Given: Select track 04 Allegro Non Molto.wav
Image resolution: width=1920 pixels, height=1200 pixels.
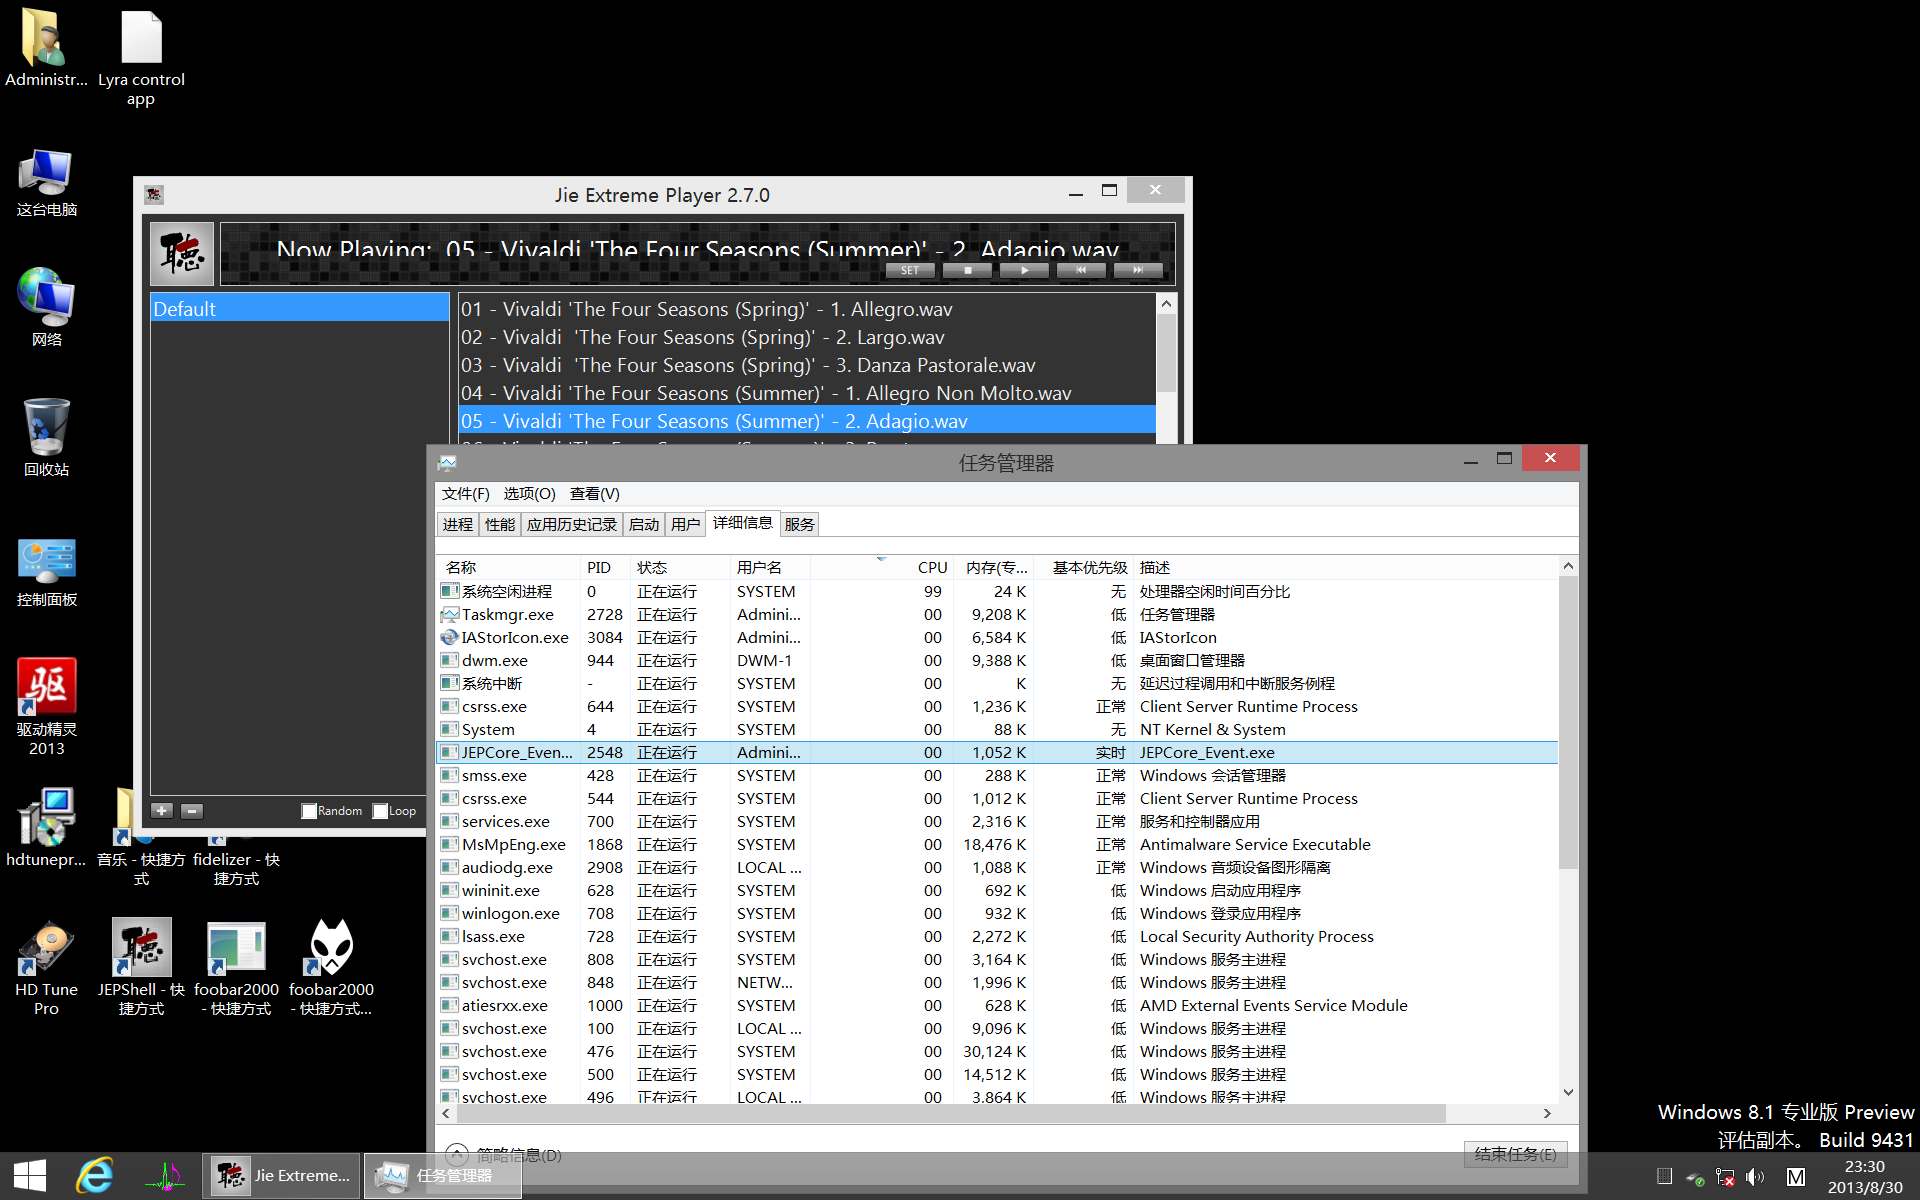Looking at the screenshot, I should [806, 393].
